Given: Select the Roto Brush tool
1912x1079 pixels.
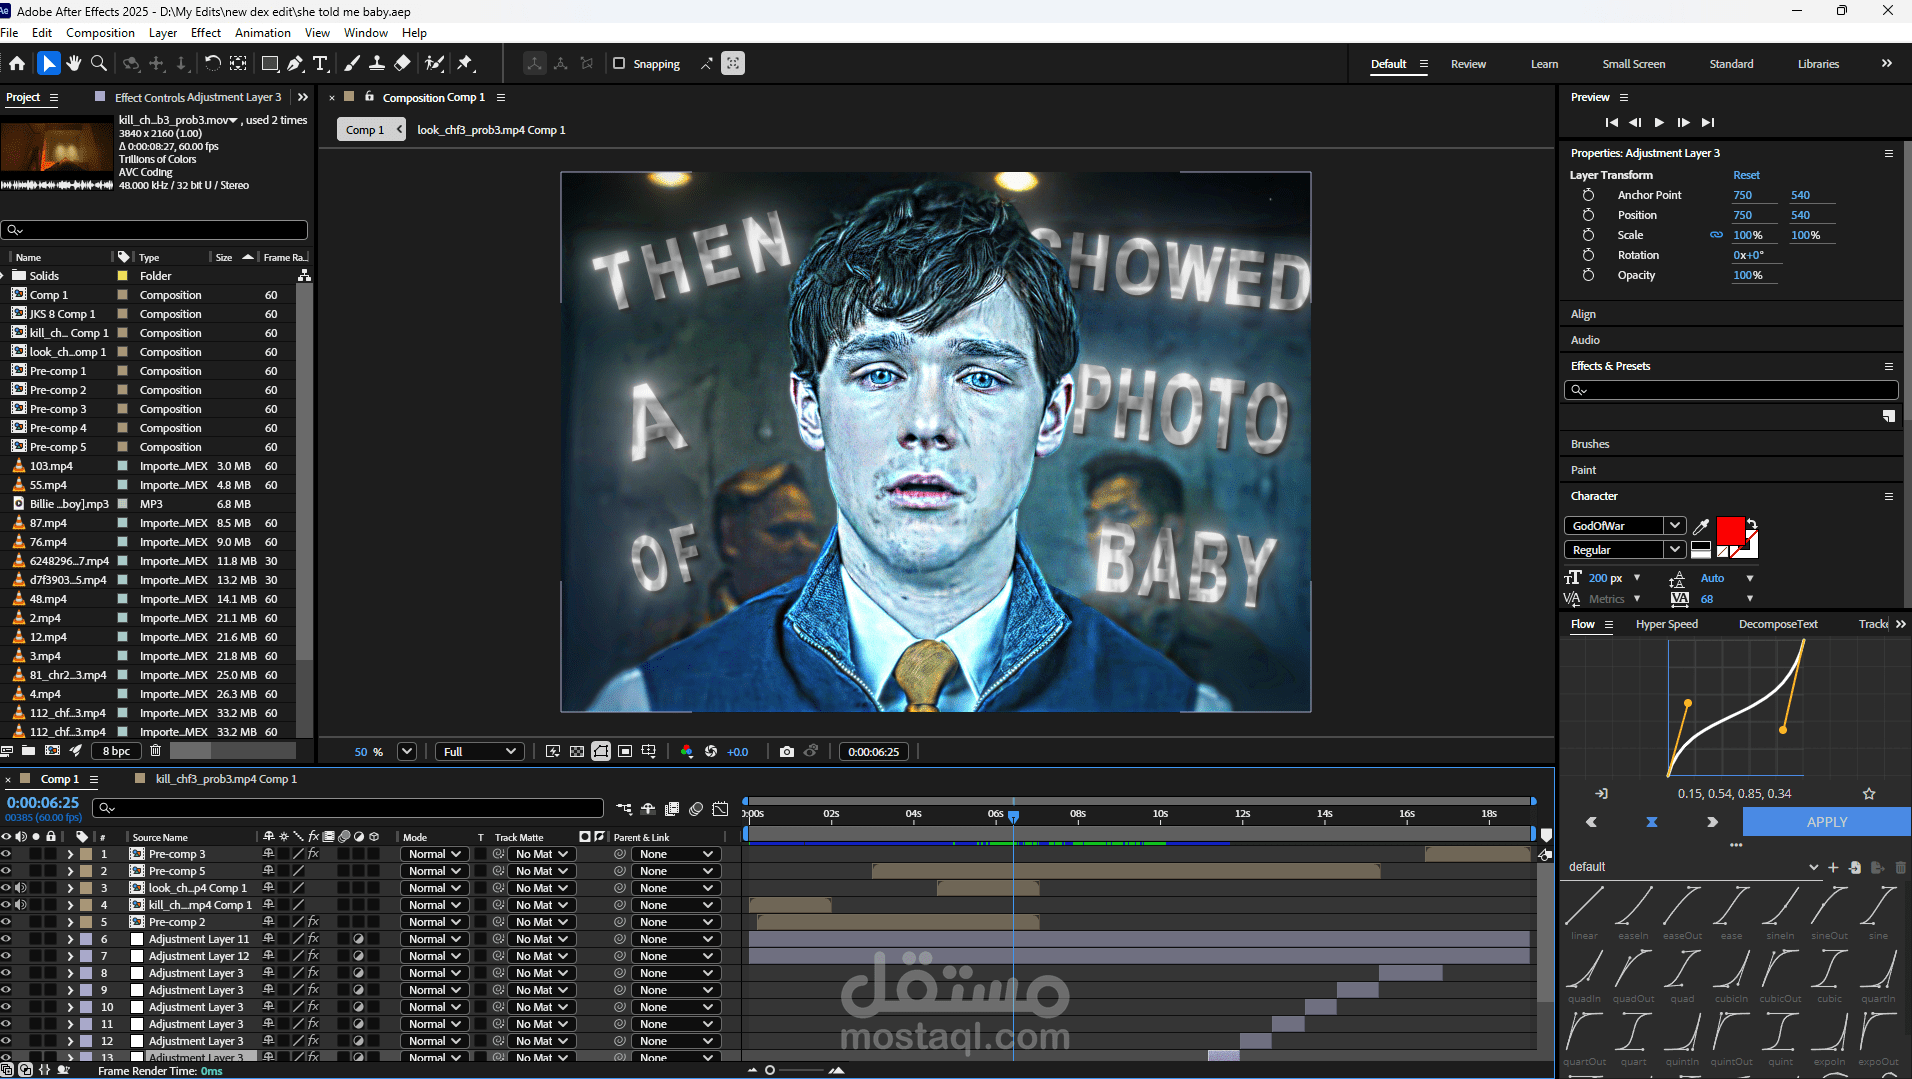Looking at the screenshot, I should click(434, 63).
